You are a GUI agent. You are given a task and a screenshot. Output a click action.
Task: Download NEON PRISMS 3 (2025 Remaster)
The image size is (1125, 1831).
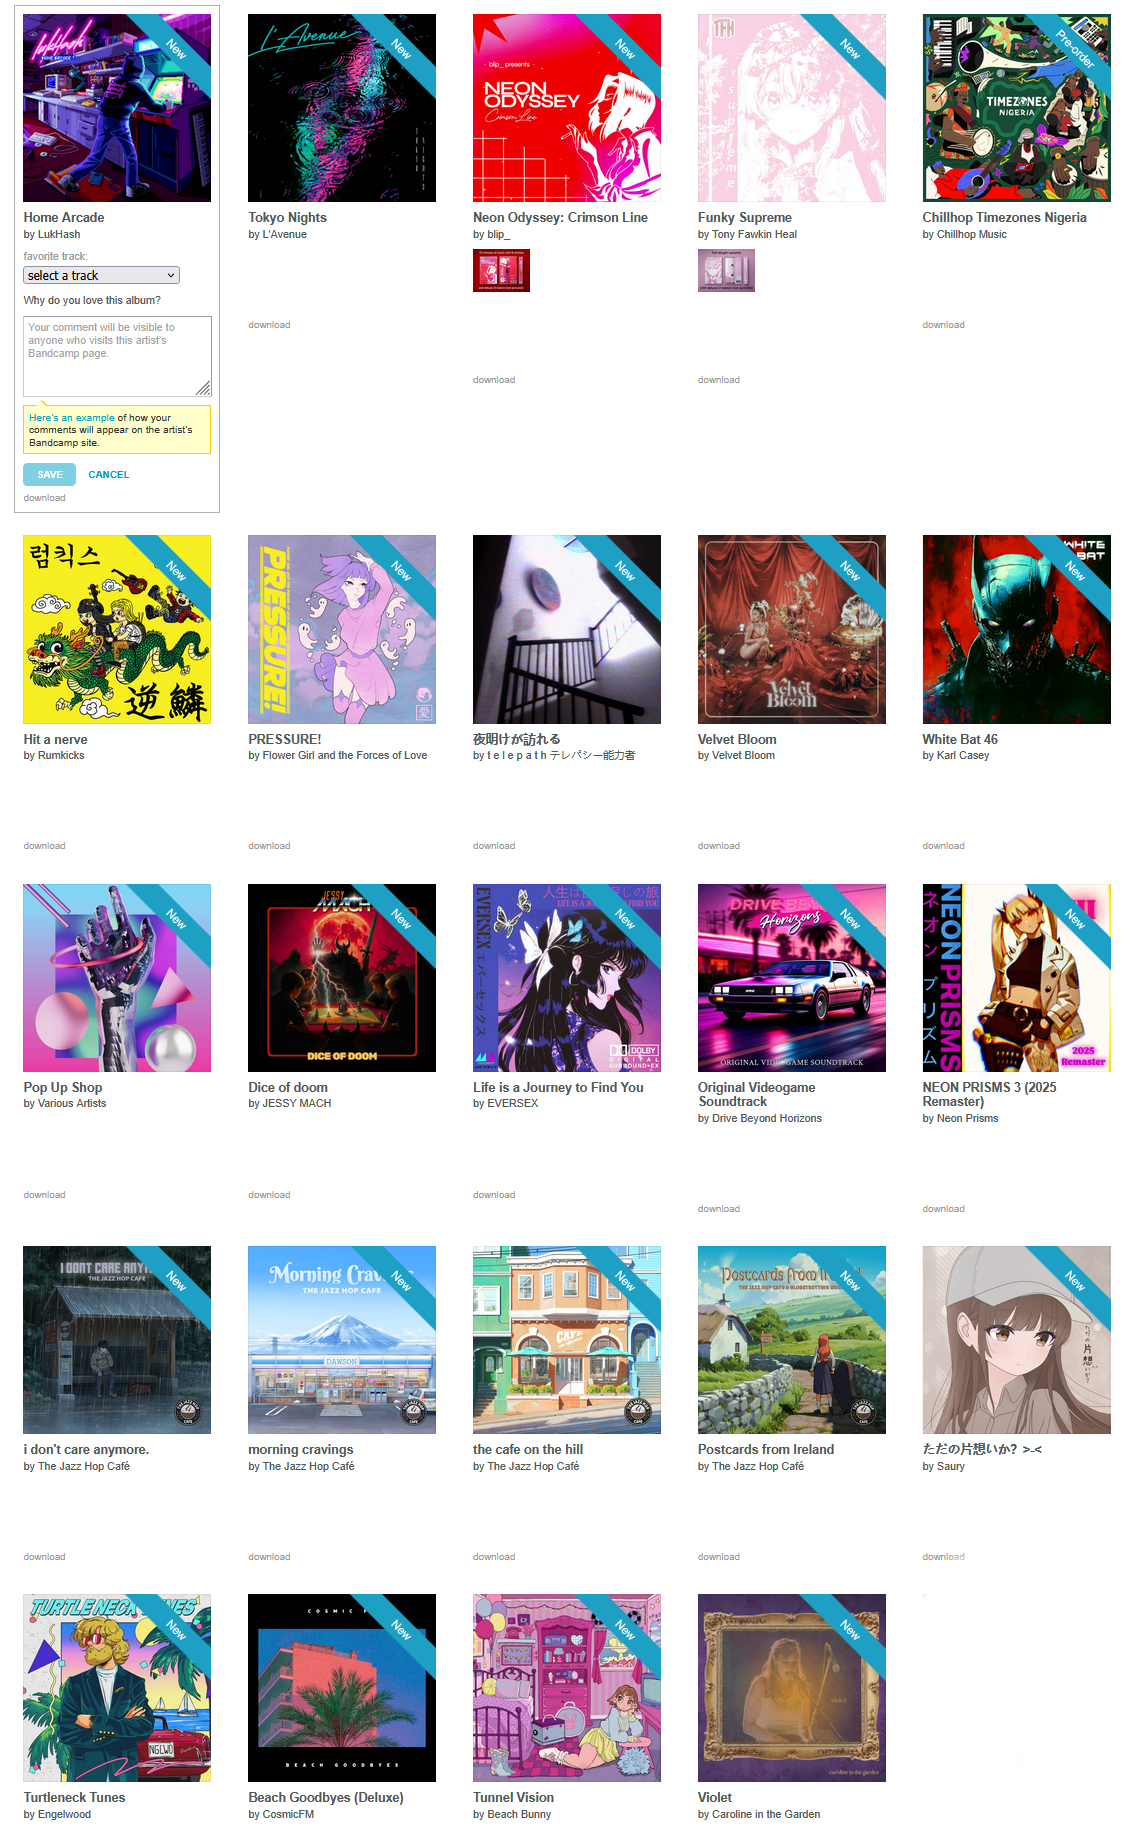tap(944, 1209)
